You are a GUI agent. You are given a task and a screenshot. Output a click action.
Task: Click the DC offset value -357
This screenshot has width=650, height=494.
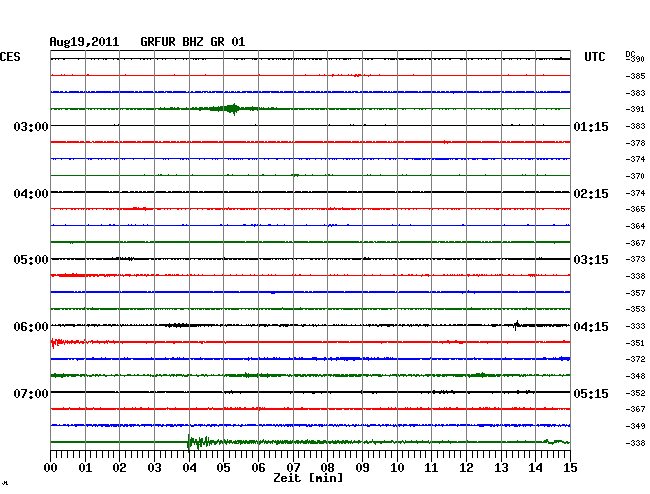[635, 293]
